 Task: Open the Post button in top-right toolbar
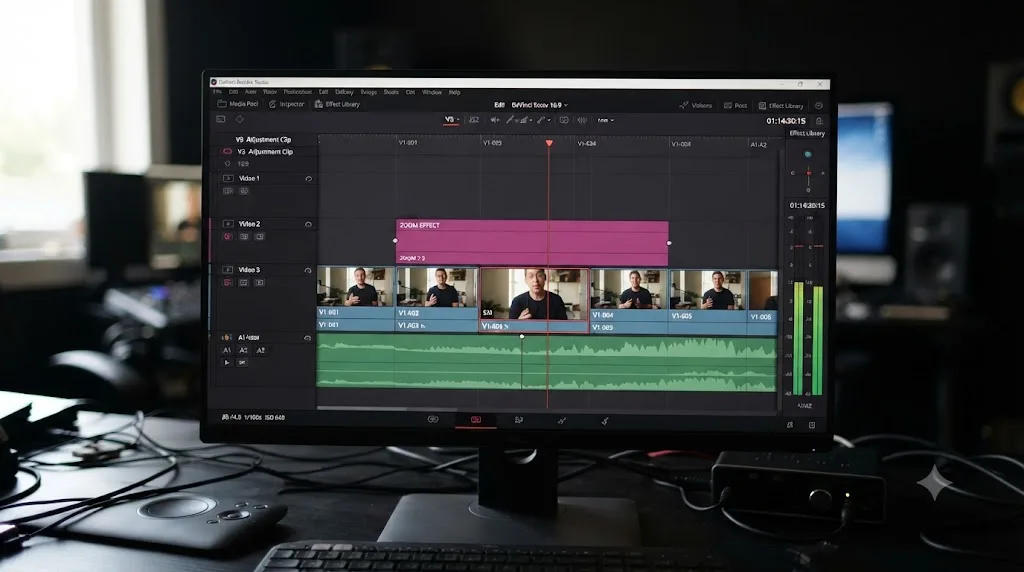(735, 105)
